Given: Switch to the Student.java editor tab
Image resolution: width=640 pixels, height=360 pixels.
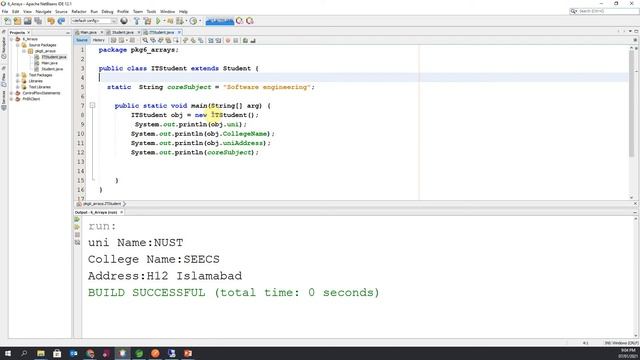Looking at the screenshot, I should (123, 32).
